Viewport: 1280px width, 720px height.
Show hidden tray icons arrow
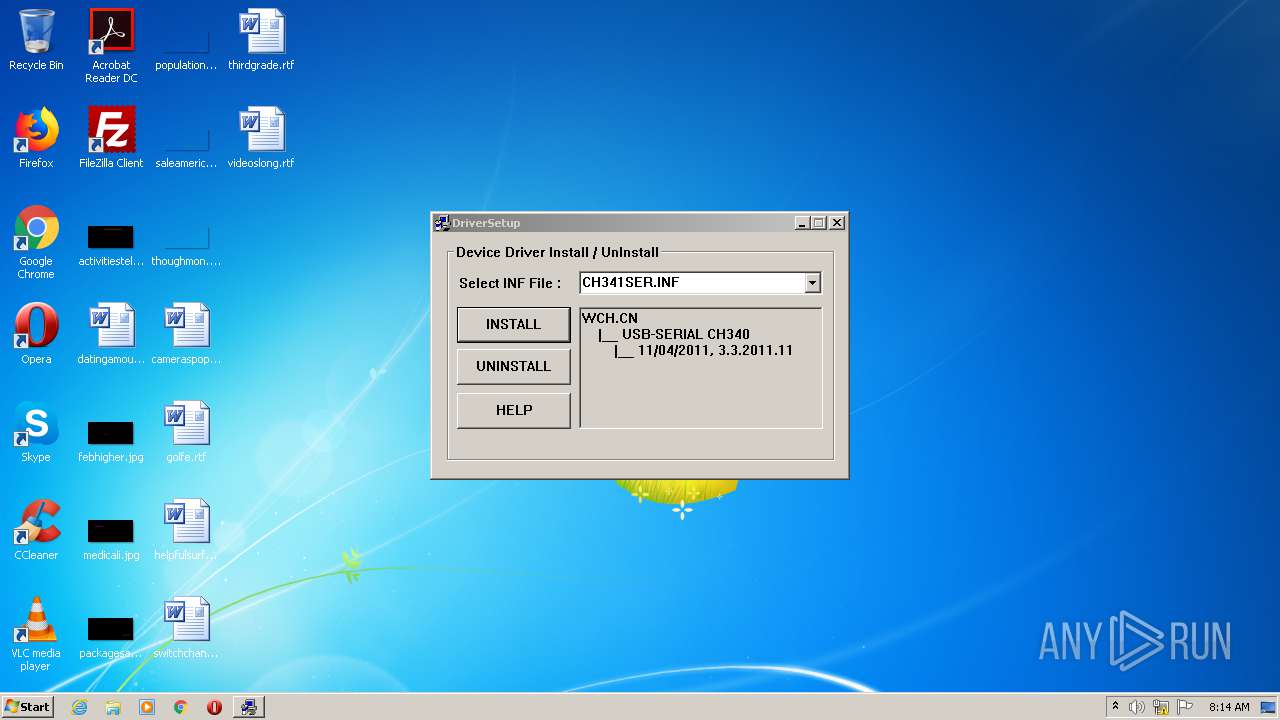1115,707
